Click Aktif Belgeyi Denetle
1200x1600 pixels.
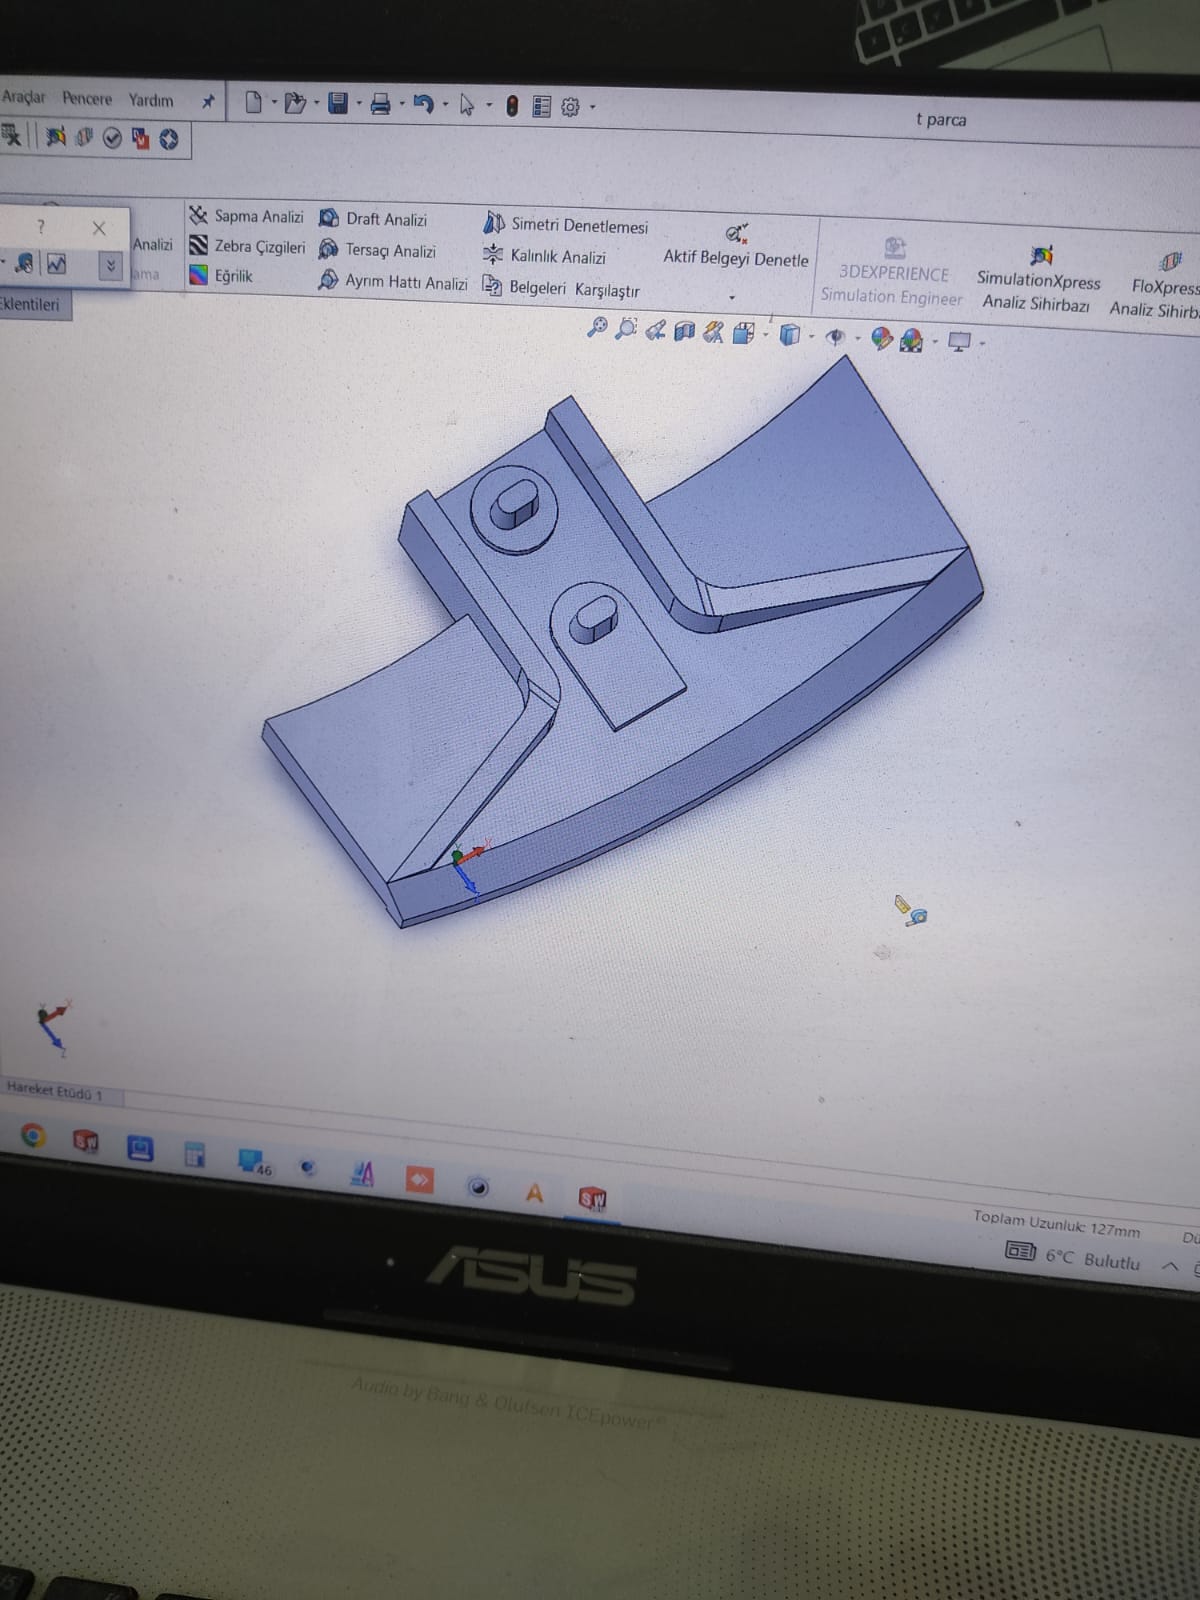click(x=736, y=248)
